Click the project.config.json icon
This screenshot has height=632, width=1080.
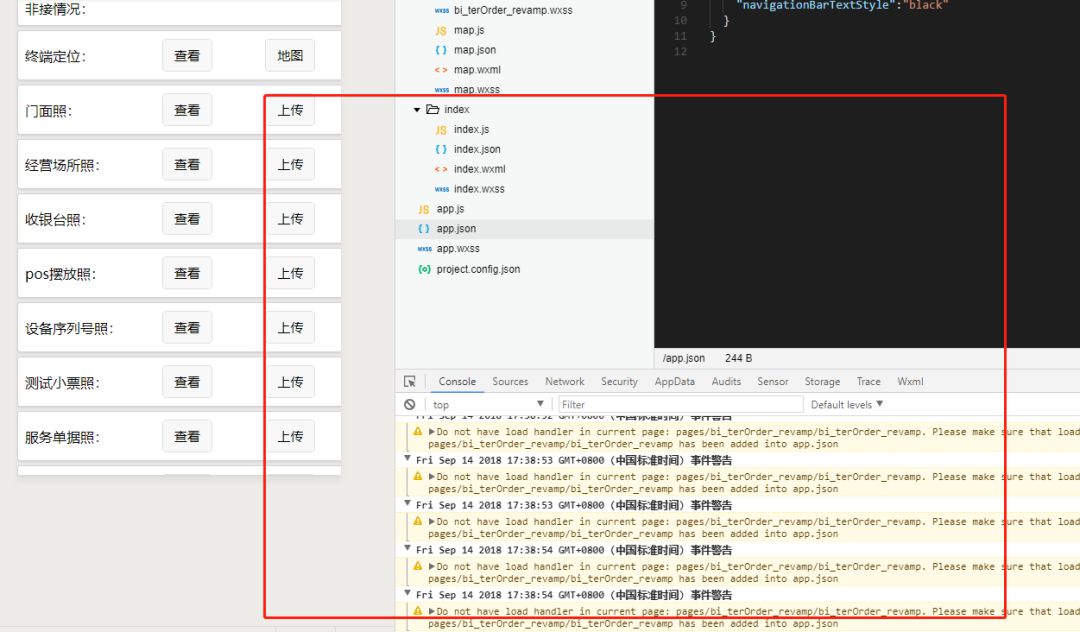(424, 269)
